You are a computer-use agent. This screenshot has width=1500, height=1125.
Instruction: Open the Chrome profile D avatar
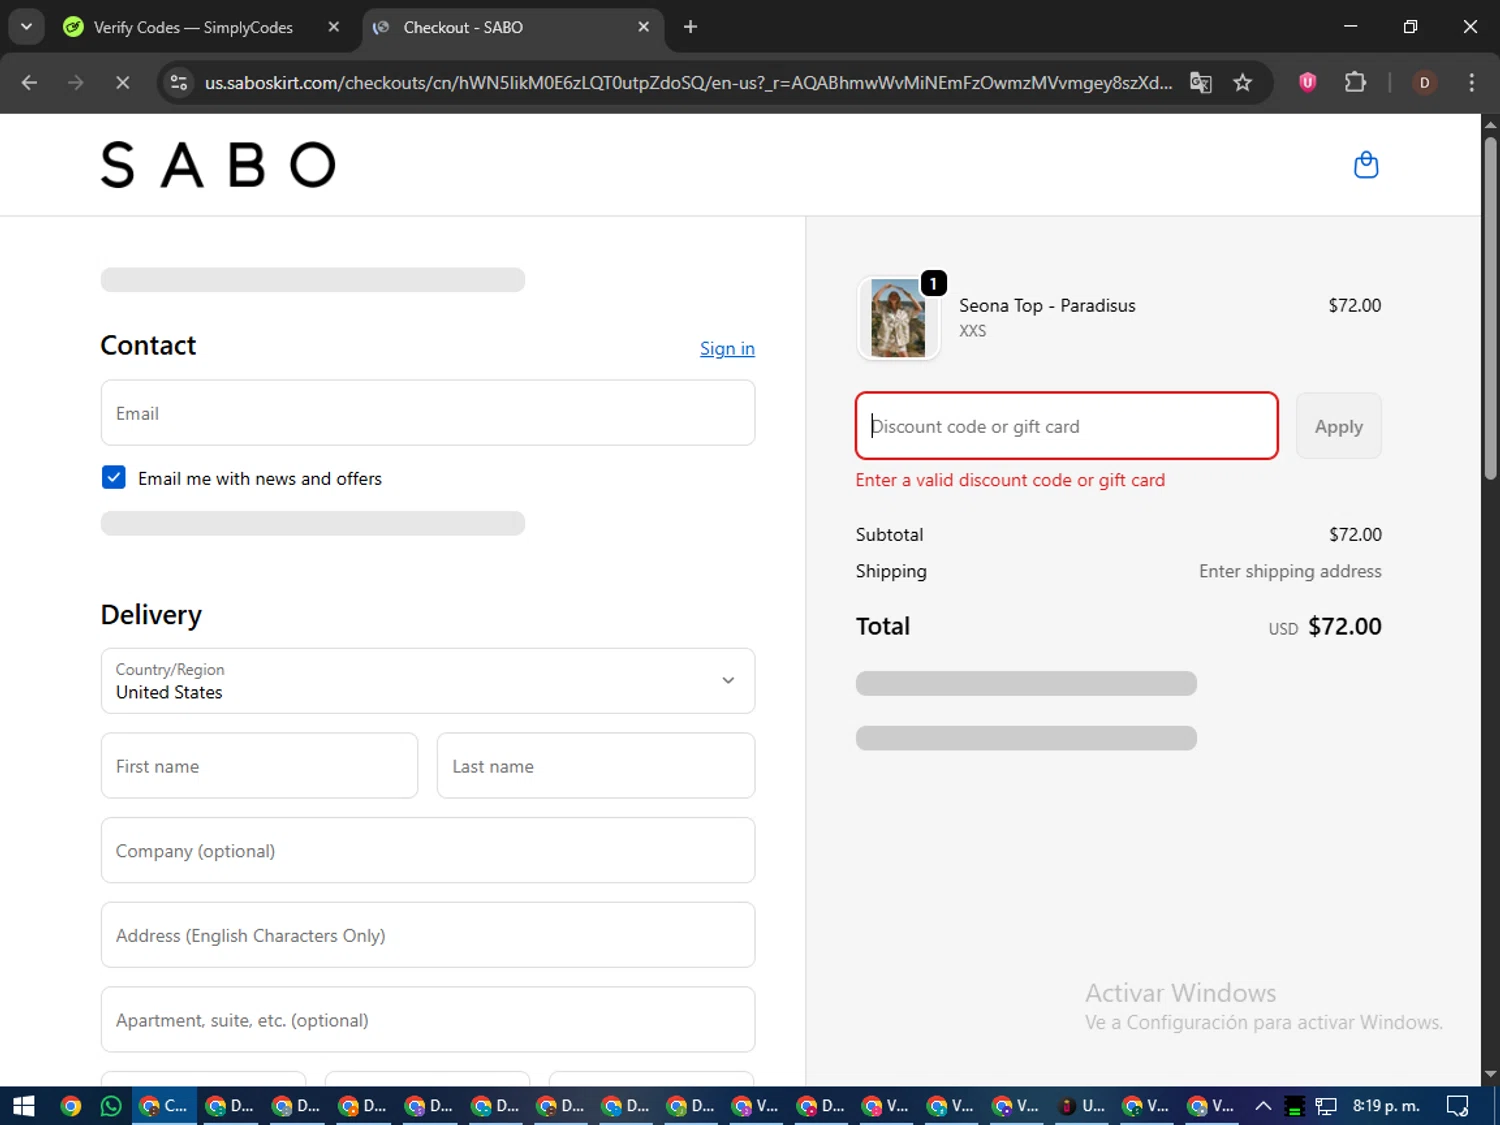(x=1424, y=83)
